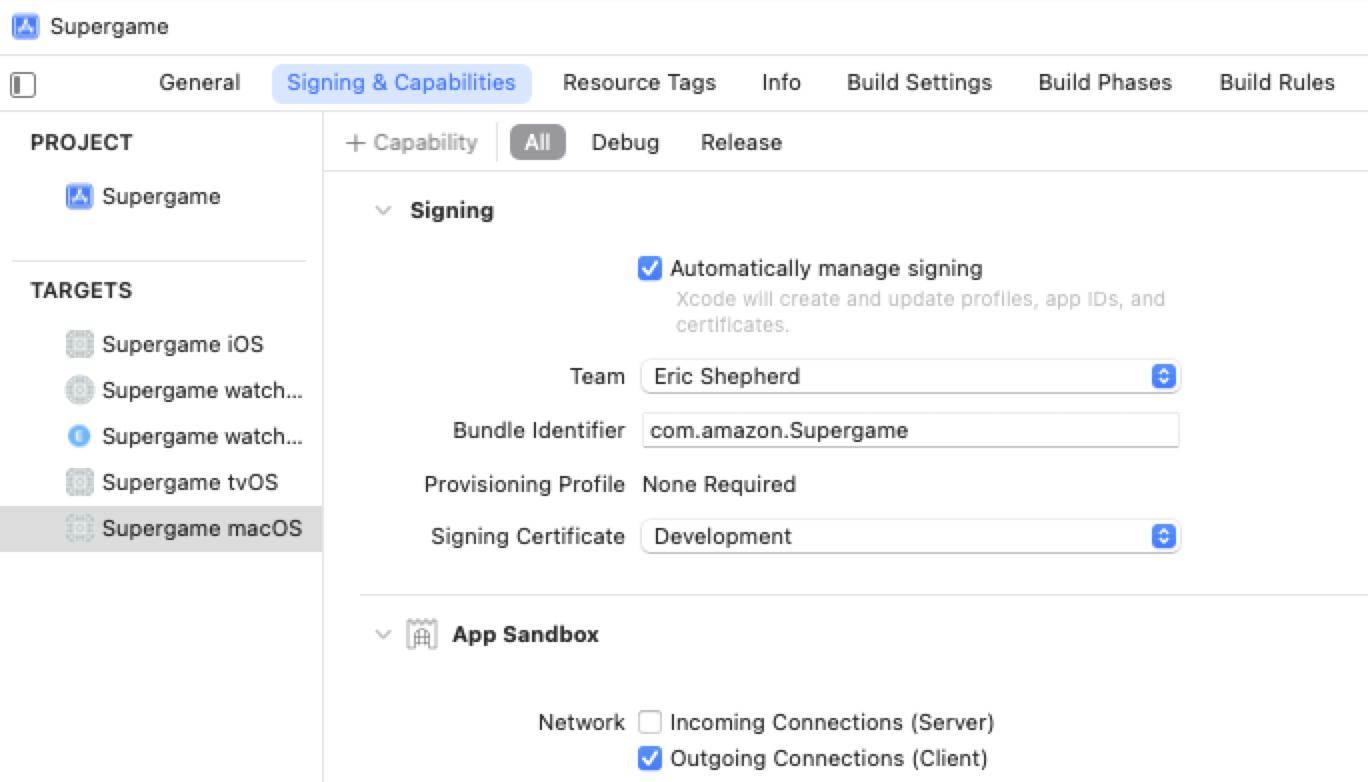Collapse the Signing section

tap(383, 210)
